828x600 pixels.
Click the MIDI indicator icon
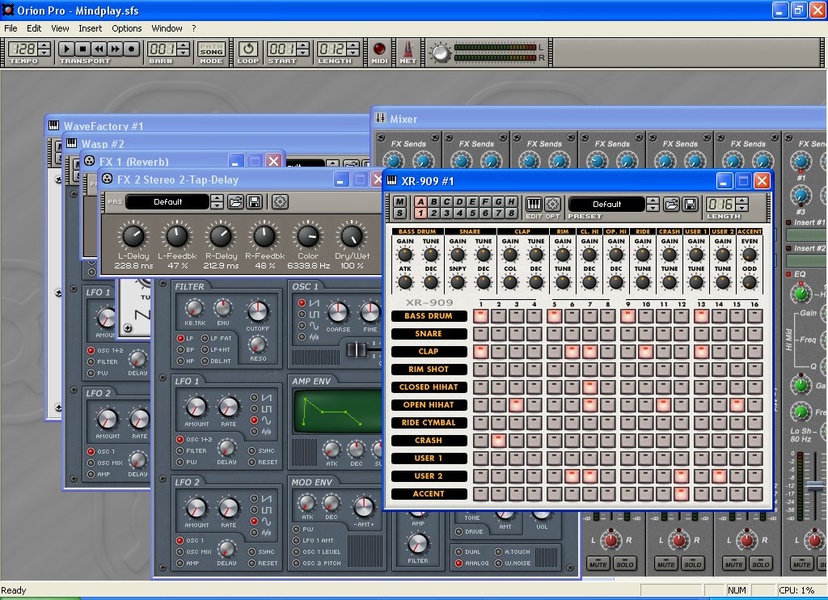pos(380,49)
